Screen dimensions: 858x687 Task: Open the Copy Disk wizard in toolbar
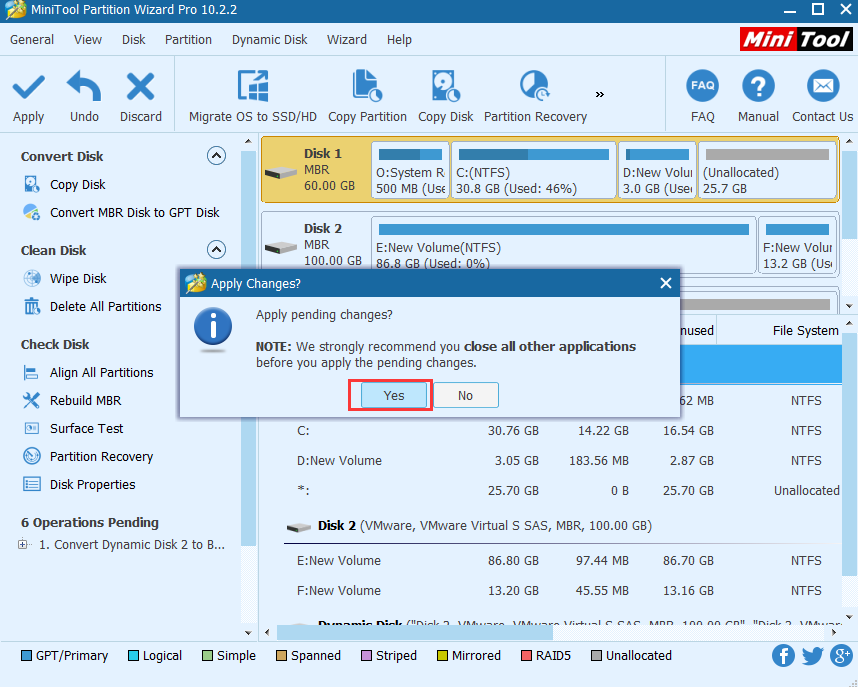[445, 96]
